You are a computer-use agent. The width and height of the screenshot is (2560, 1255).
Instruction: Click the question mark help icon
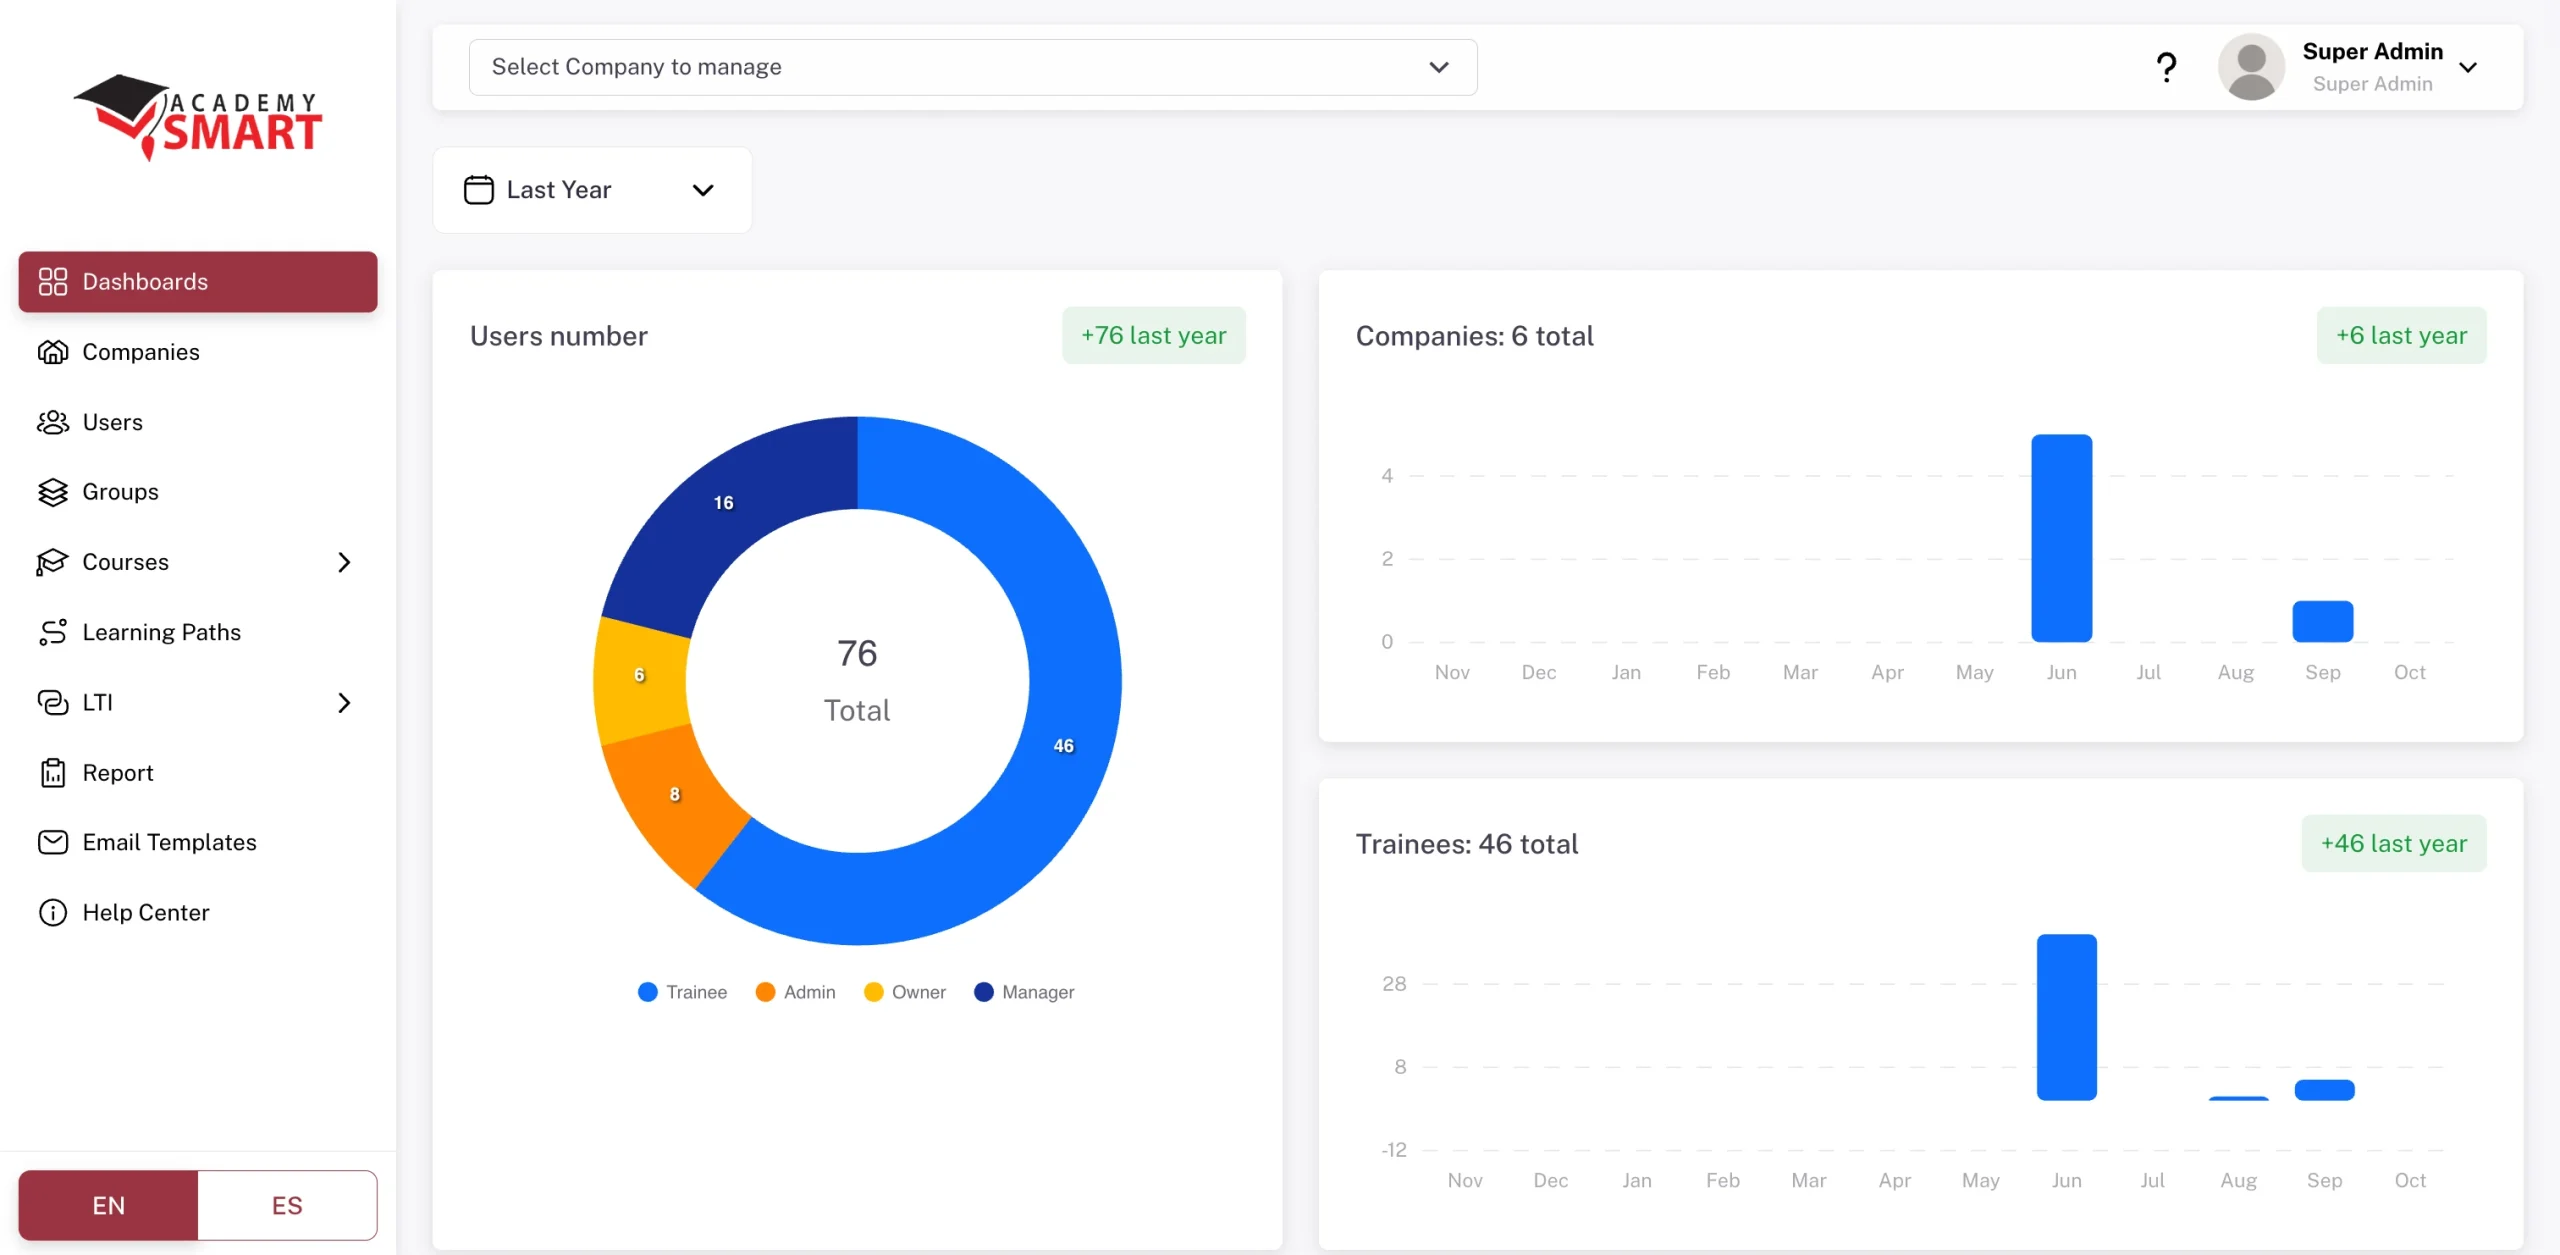(2166, 67)
